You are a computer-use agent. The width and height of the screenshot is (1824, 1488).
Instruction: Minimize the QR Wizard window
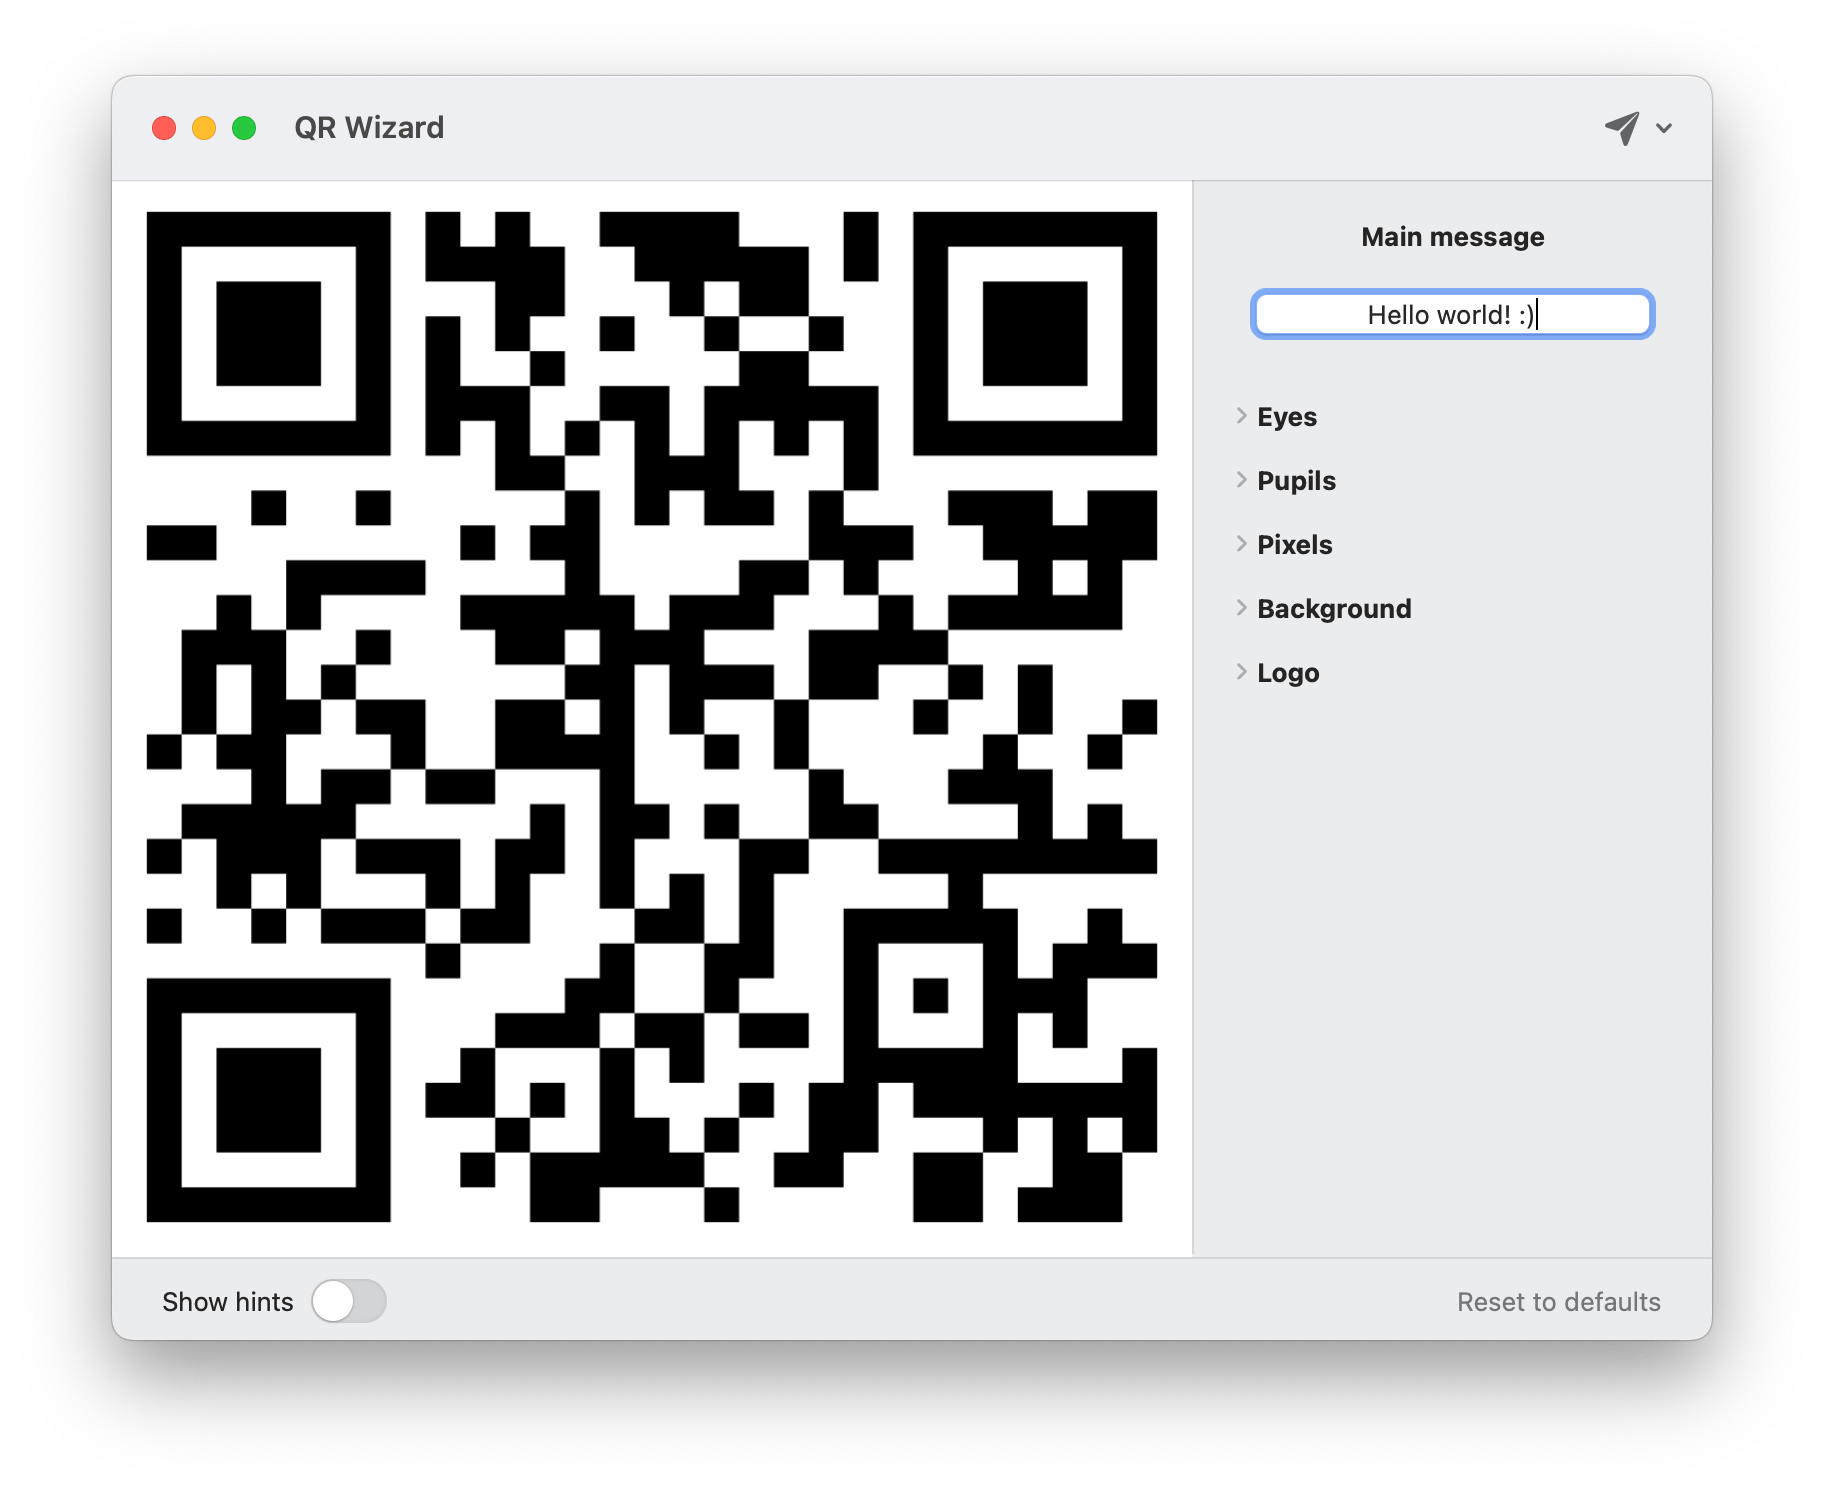(203, 127)
